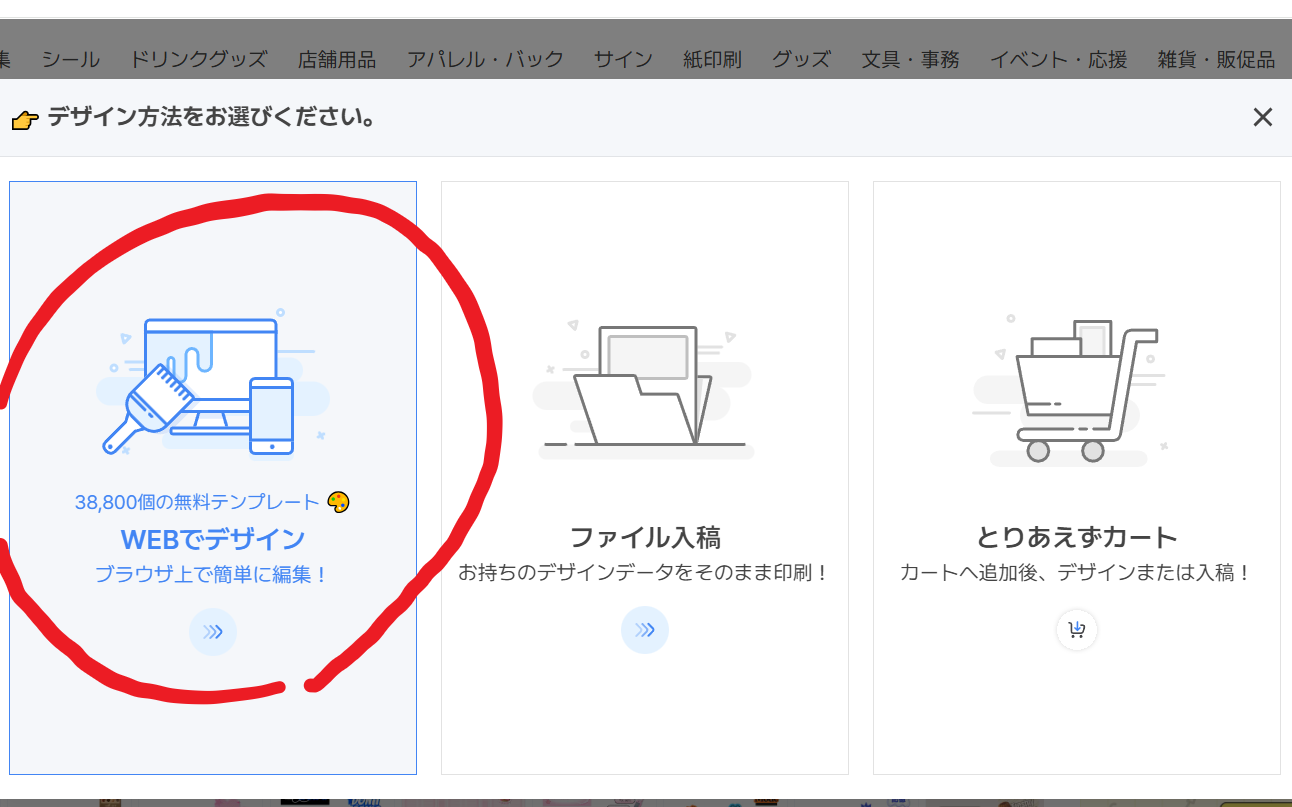Choose the とりあえずカート title text
The width and height of the screenshot is (1292, 807).
(x=1076, y=538)
